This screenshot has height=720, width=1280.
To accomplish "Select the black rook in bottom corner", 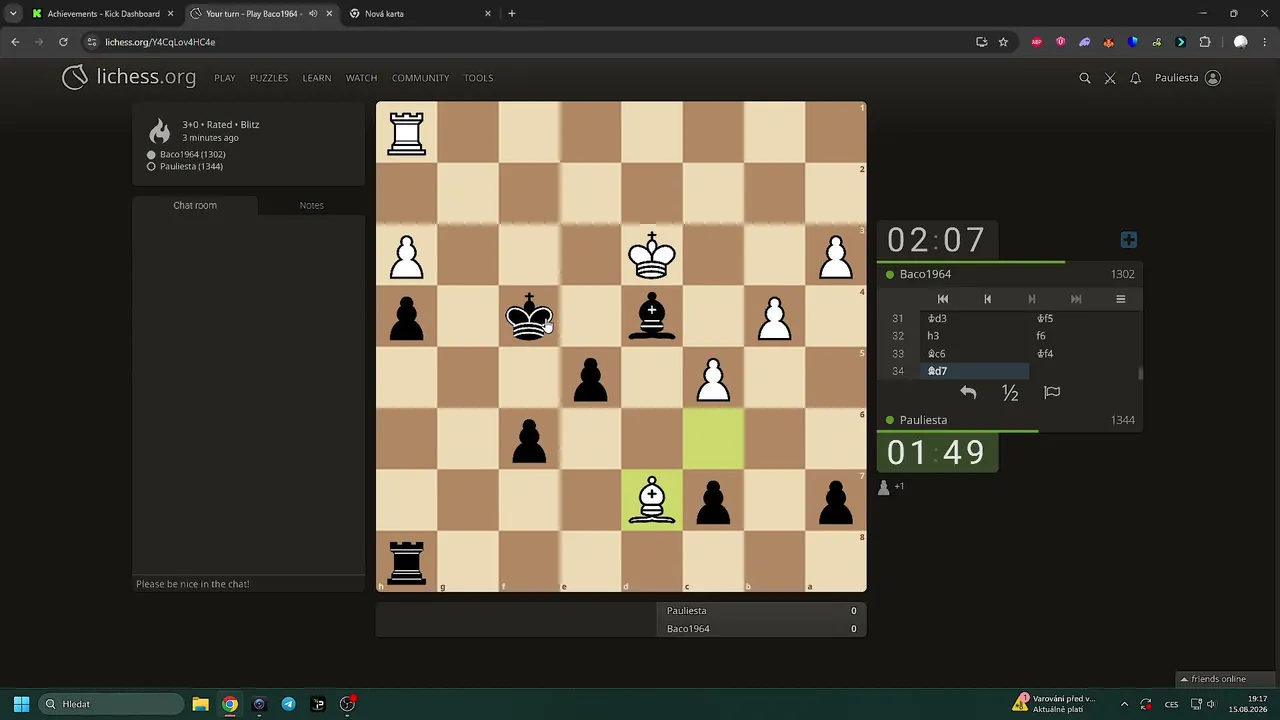I will [x=407, y=562].
